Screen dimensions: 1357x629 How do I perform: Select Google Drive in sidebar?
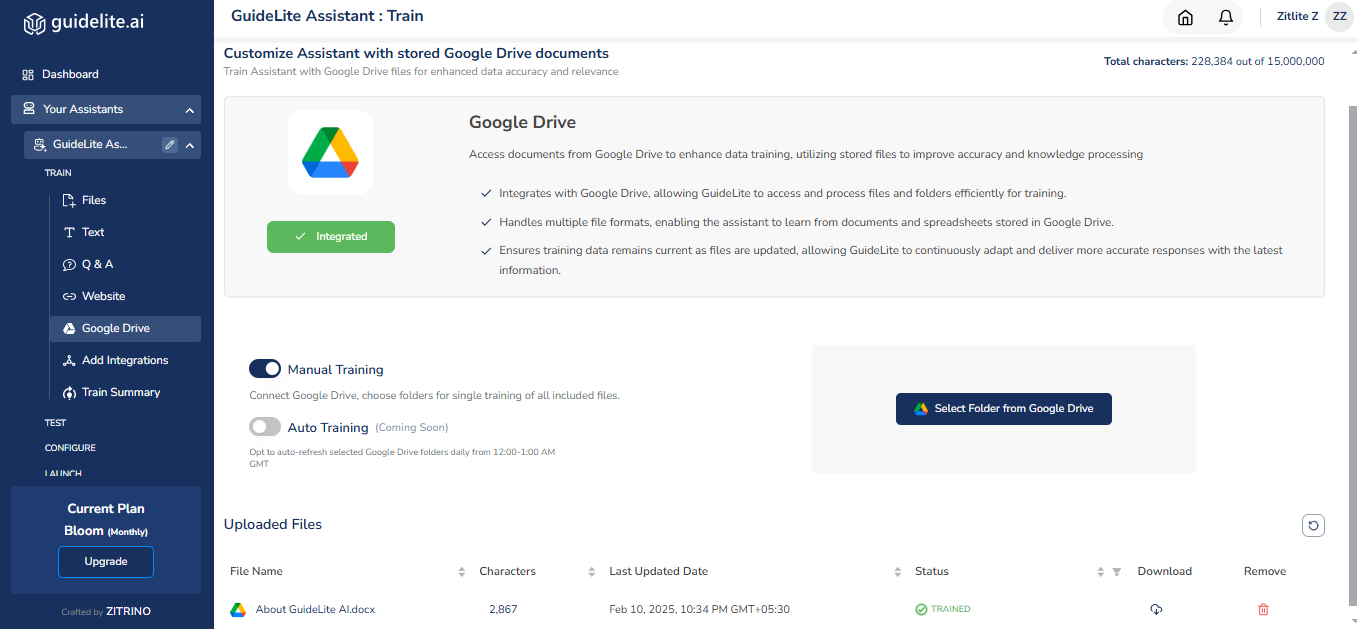[x=125, y=328]
